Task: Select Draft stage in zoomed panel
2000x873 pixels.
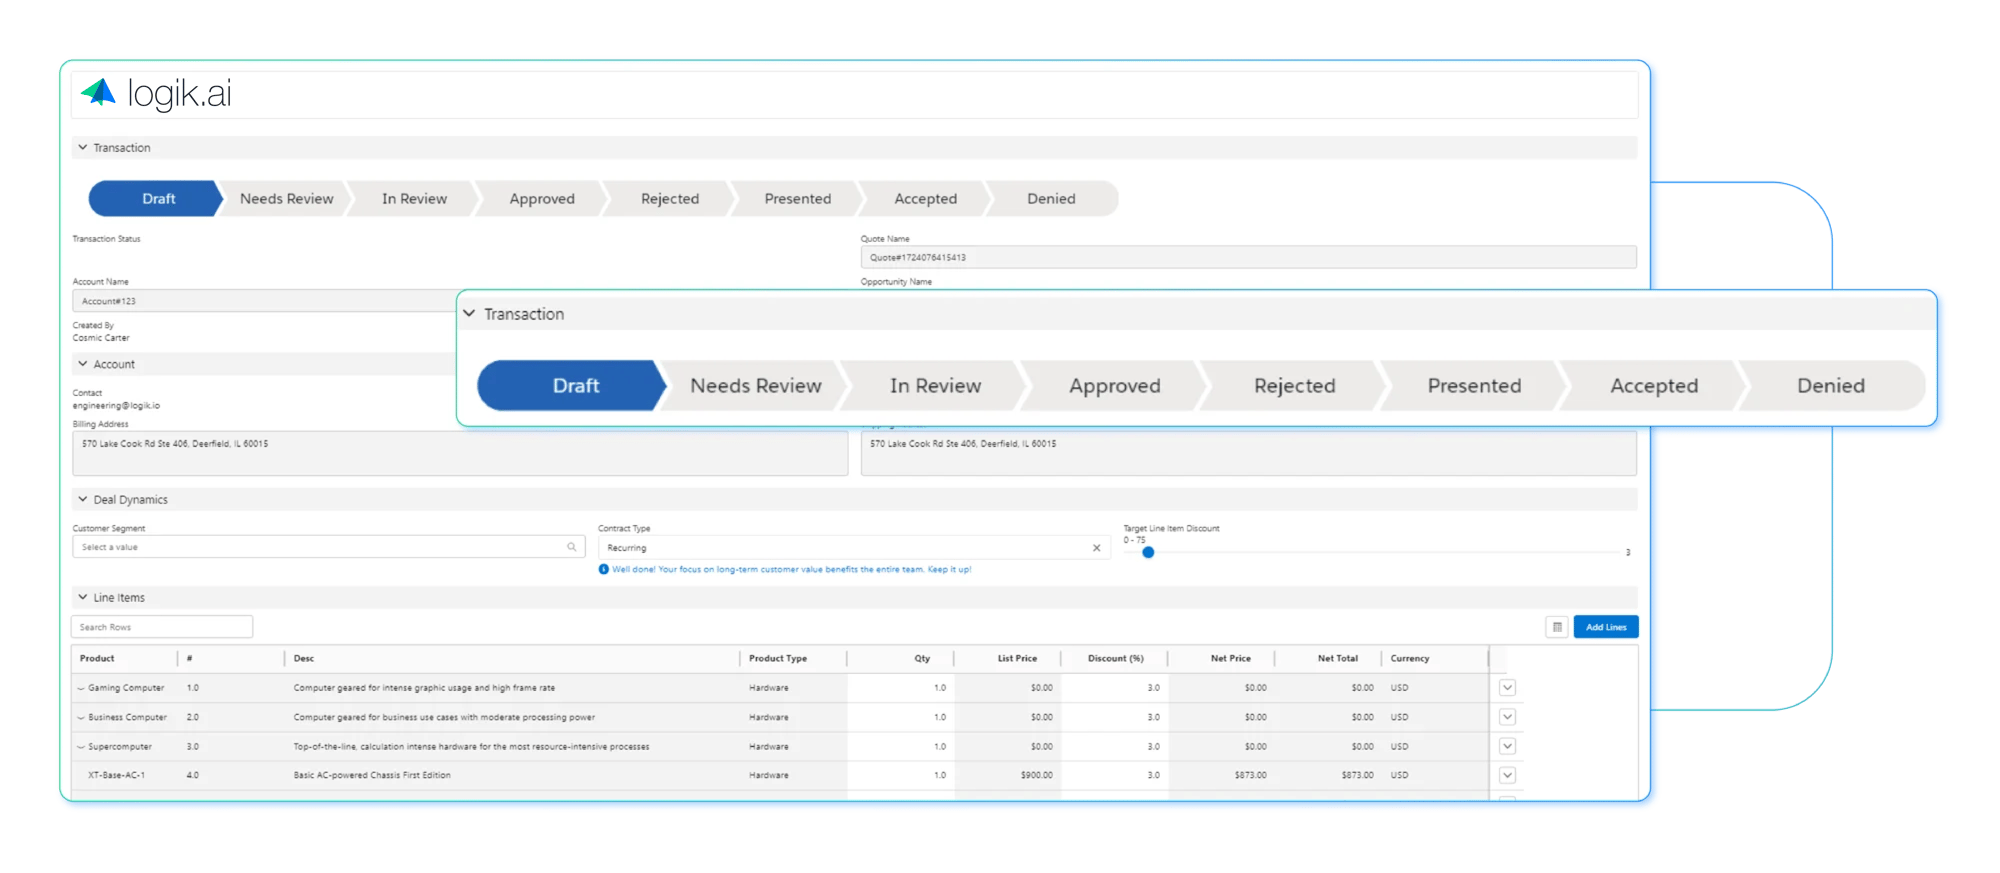Action: (572, 386)
